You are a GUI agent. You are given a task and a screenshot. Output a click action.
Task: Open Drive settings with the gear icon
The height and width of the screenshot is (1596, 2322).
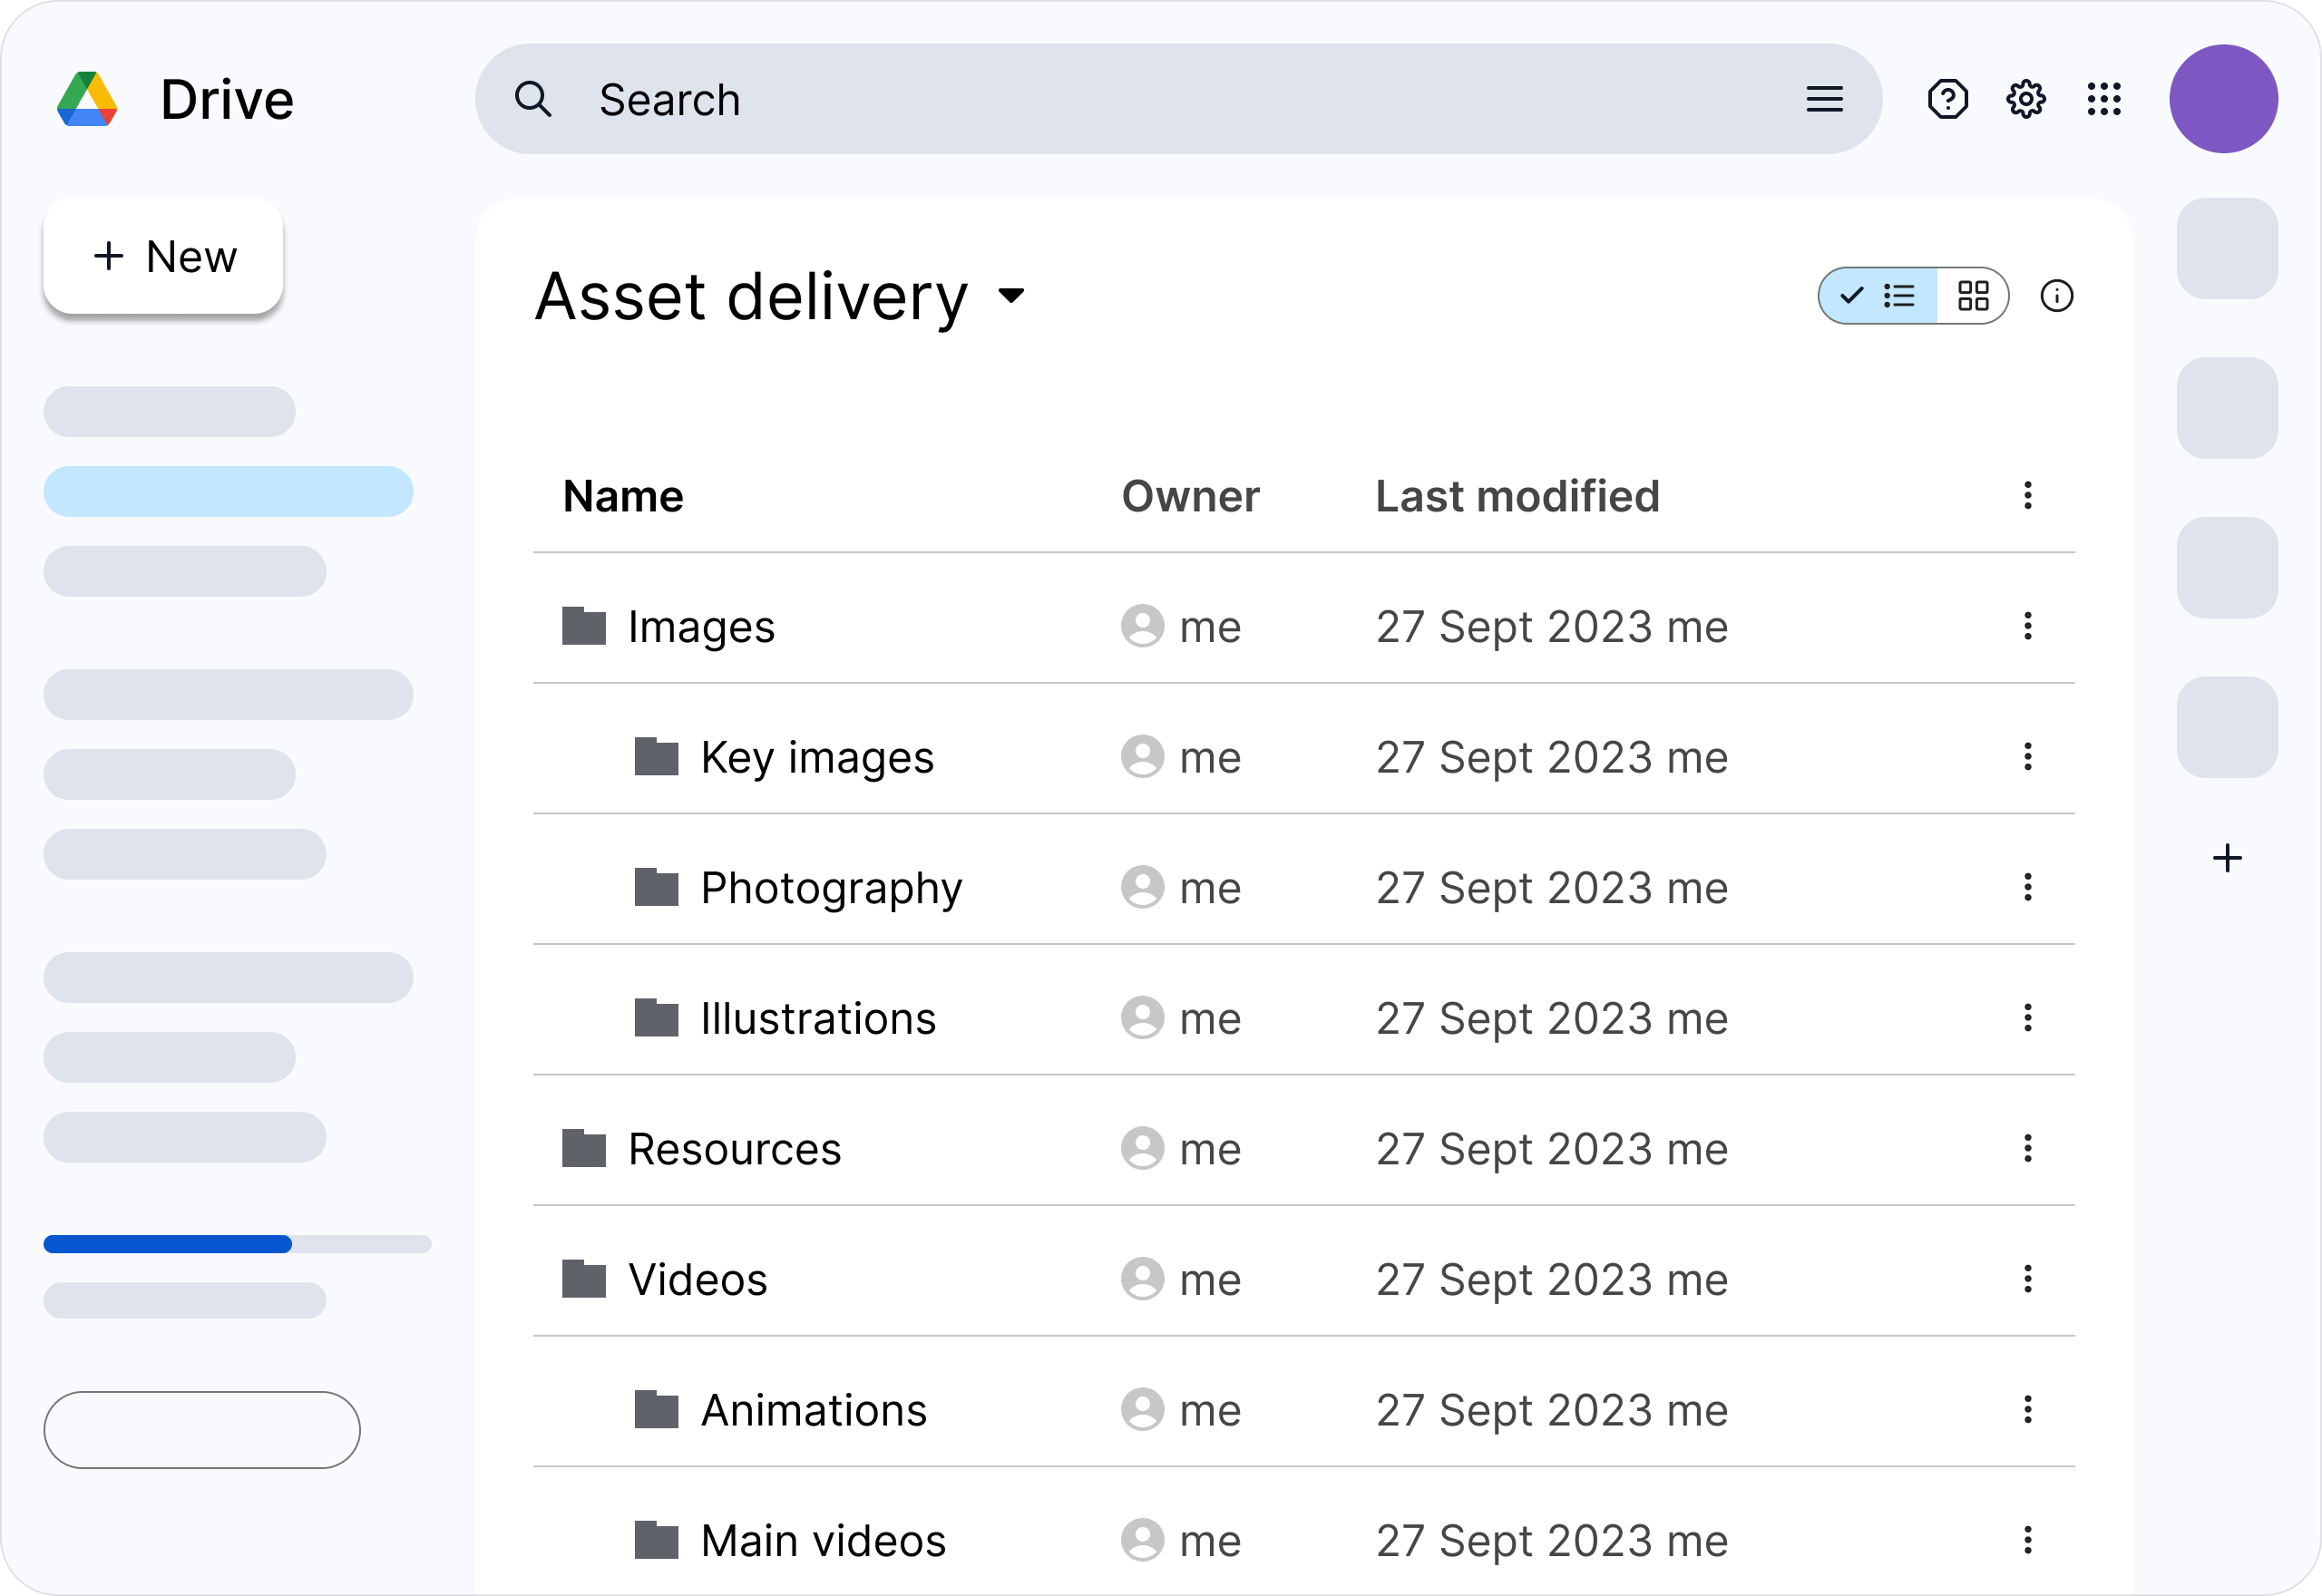pos(2025,99)
